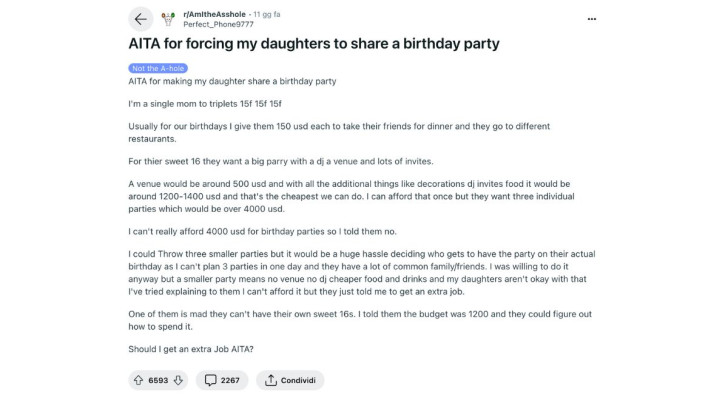728x400 pixels.
Task: Click the "Not the A-hole" flair tag
Action: (x=157, y=68)
